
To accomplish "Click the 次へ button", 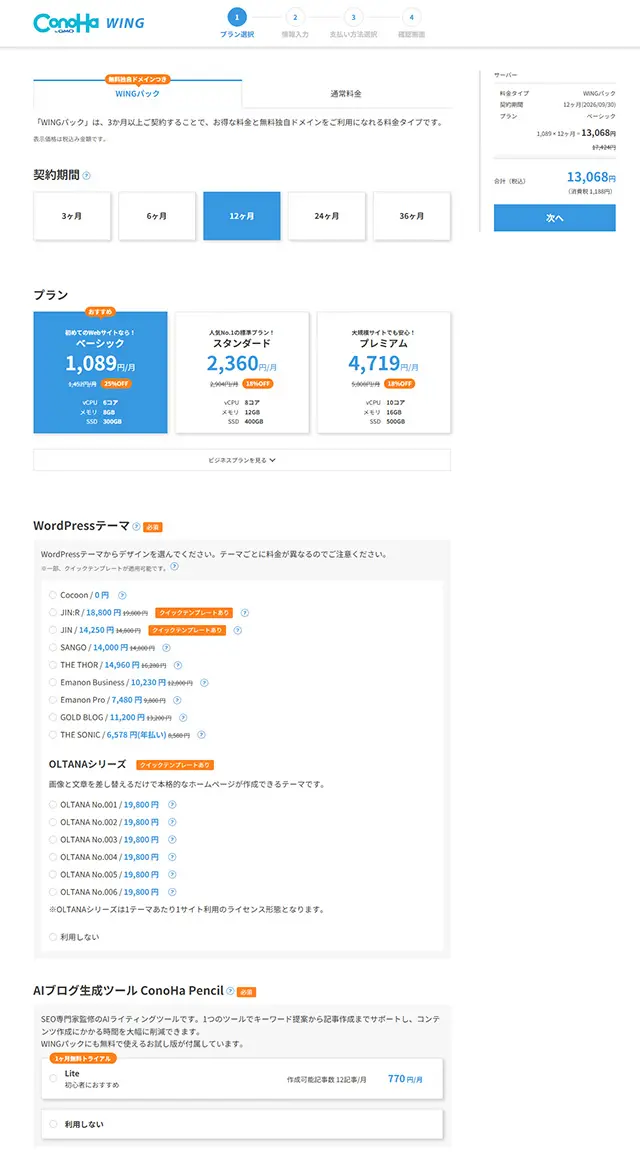I will [x=554, y=218].
